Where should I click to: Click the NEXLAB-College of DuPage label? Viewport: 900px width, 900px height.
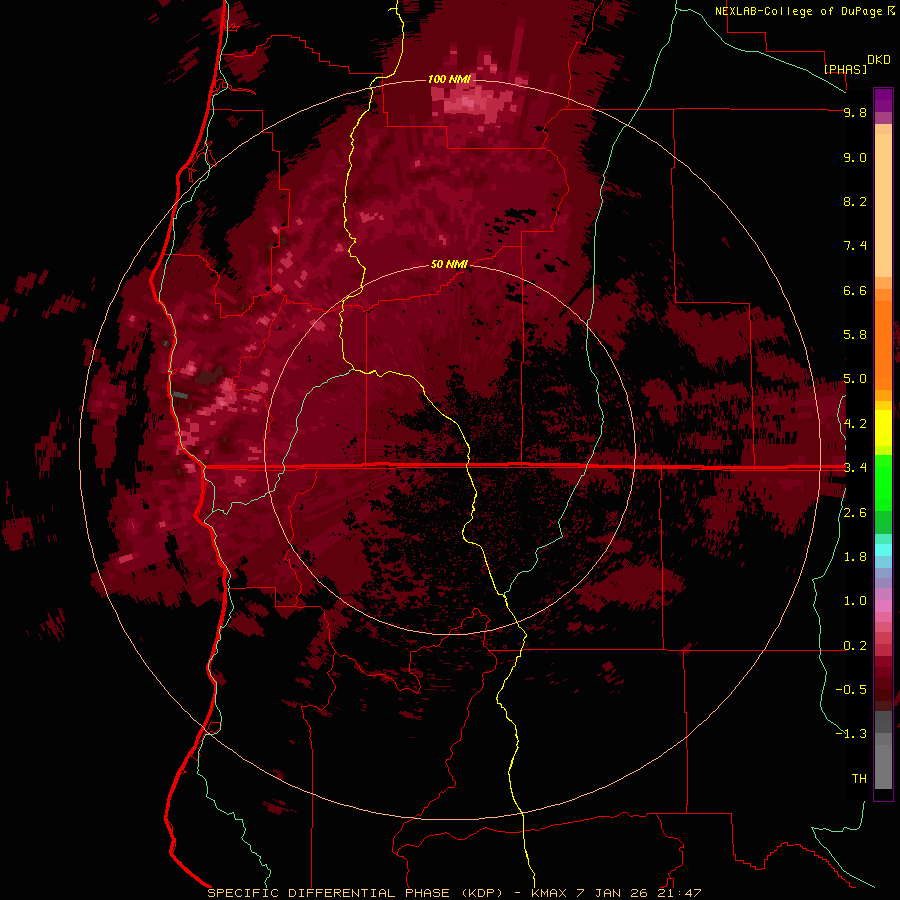(x=798, y=11)
